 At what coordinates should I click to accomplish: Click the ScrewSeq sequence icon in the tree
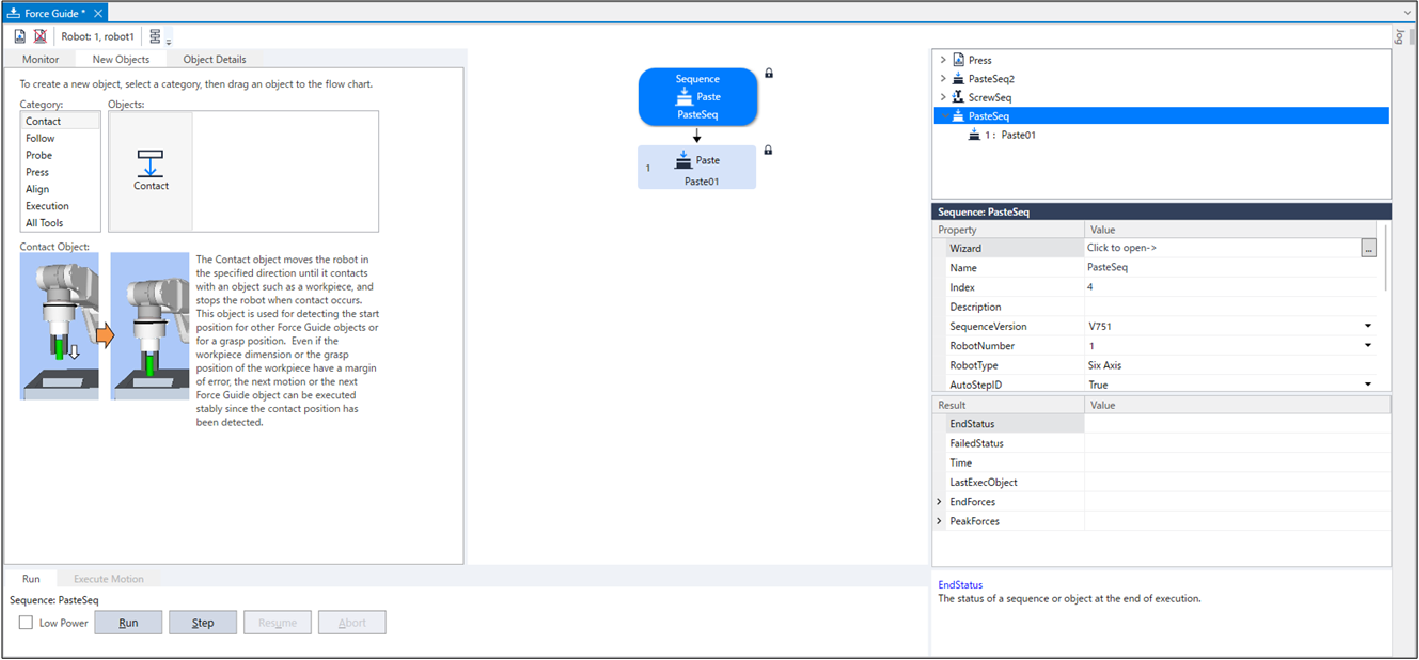(958, 97)
